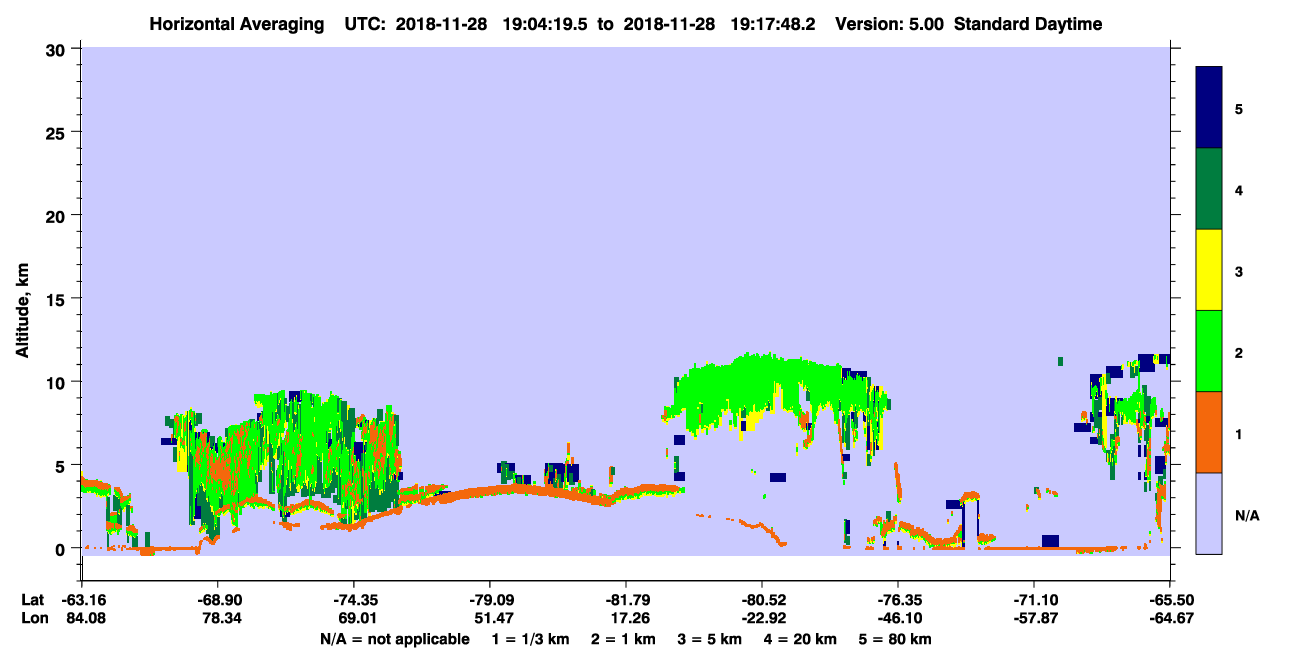Click latitude value -76.35
1300x667 pixels.
[898, 599]
